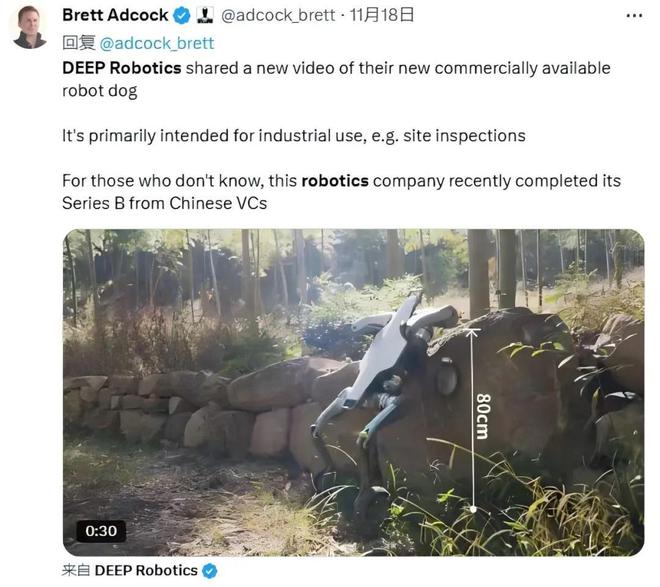Click the Brett Adcock display name
660x587 pixels.
click(x=115, y=16)
